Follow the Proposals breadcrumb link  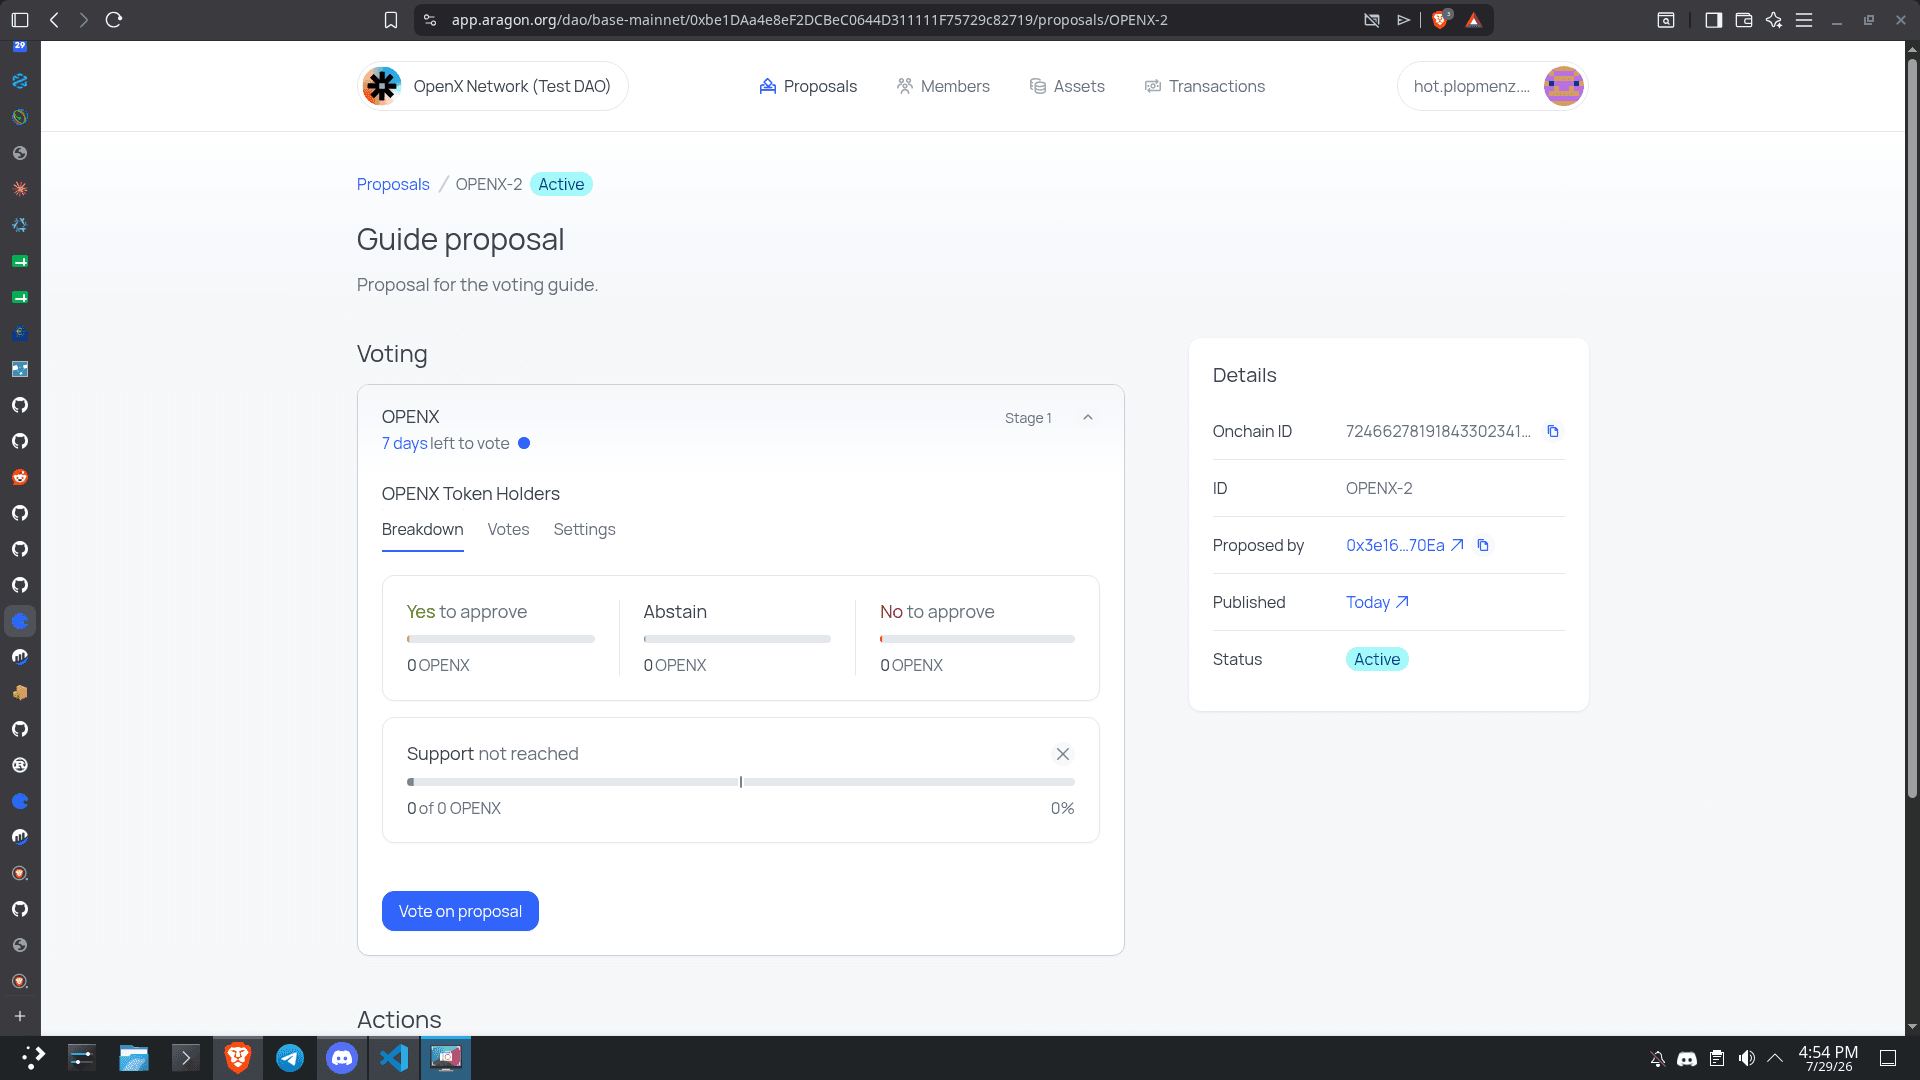coord(393,184)
